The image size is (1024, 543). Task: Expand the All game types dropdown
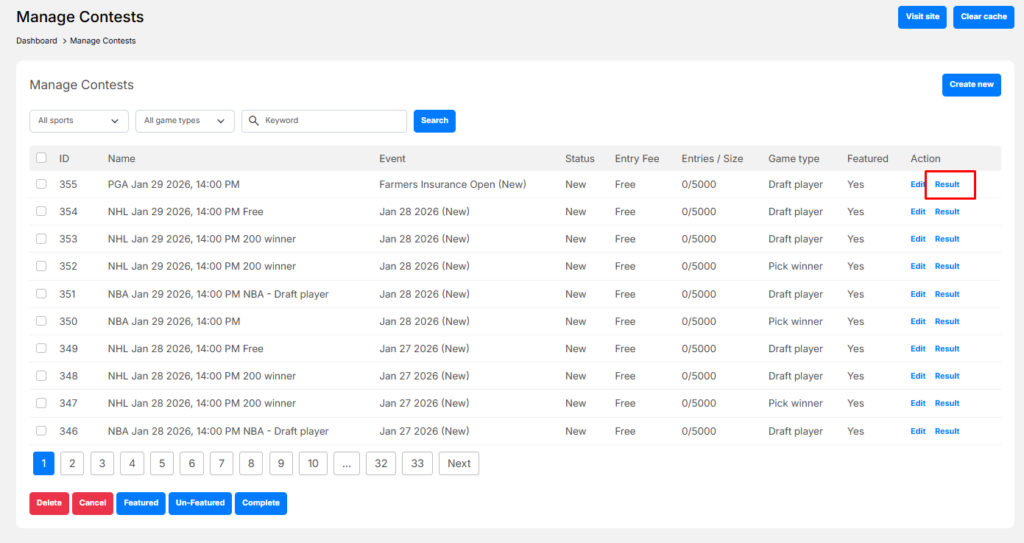185,121
